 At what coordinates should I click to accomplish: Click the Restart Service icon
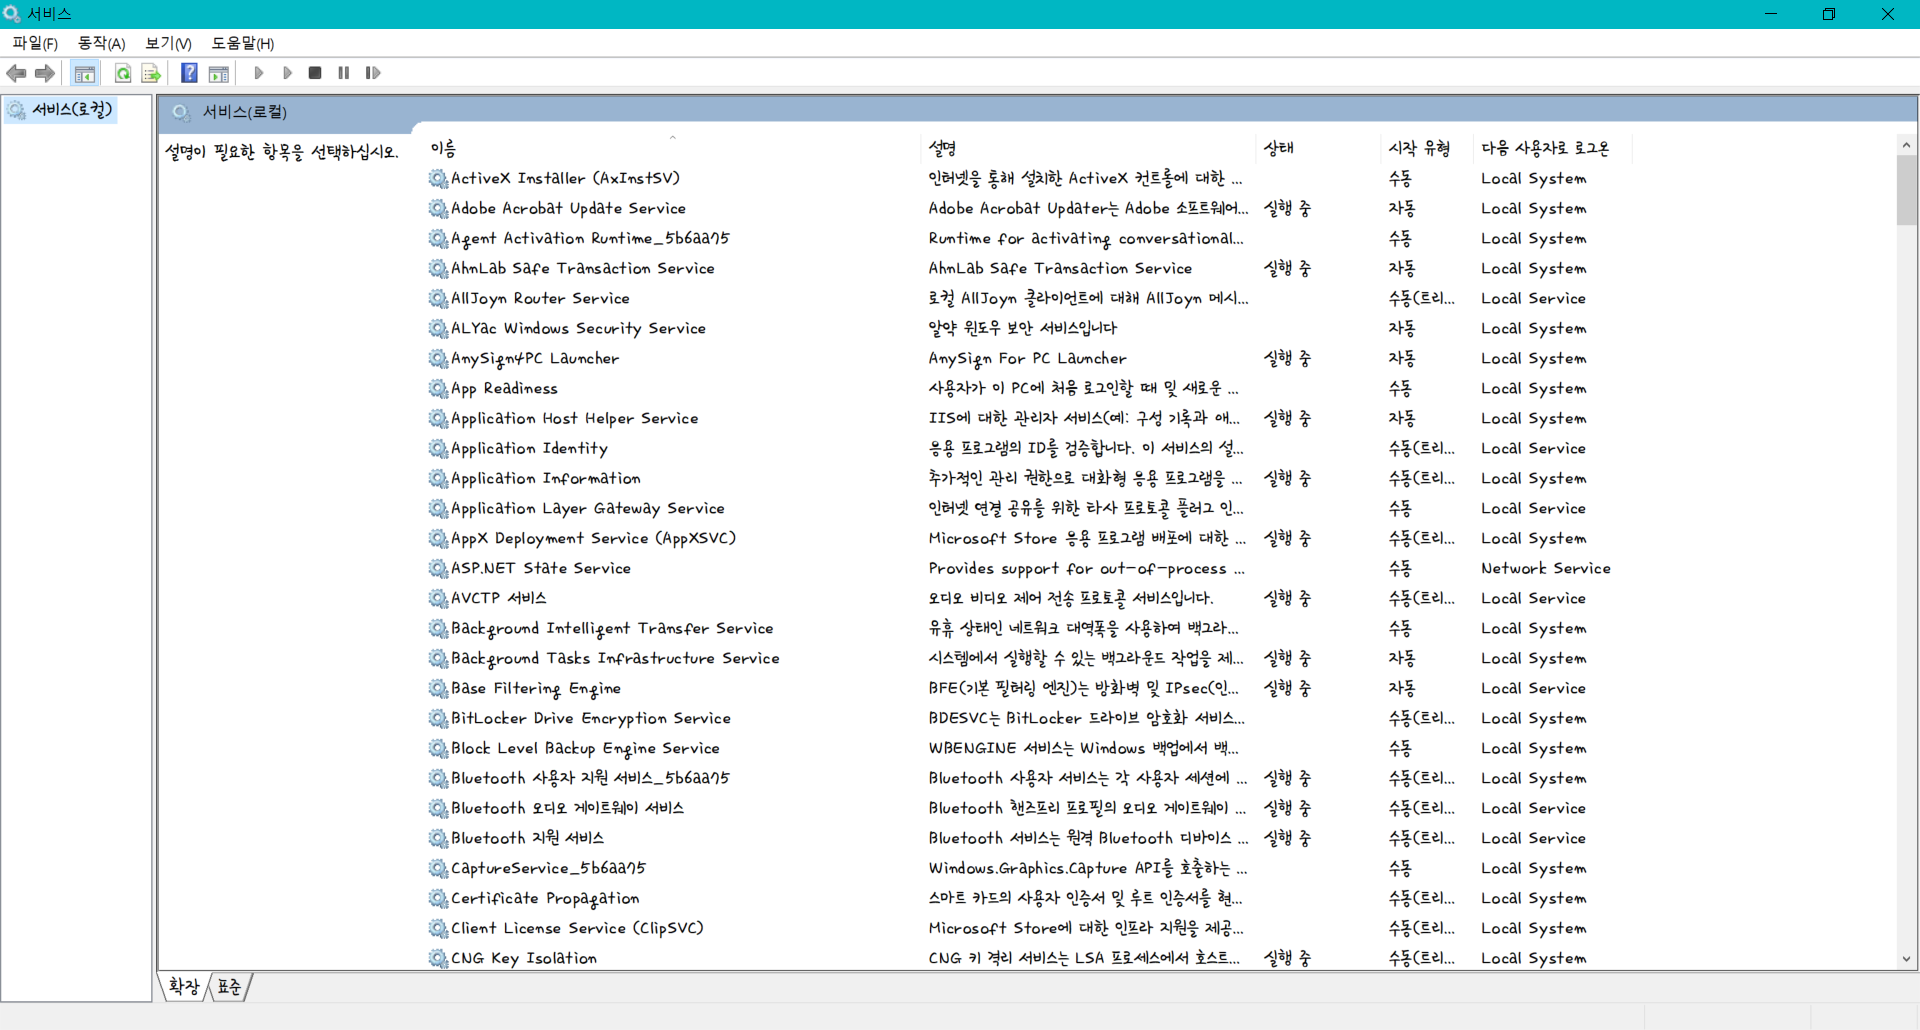coord(373,73)
